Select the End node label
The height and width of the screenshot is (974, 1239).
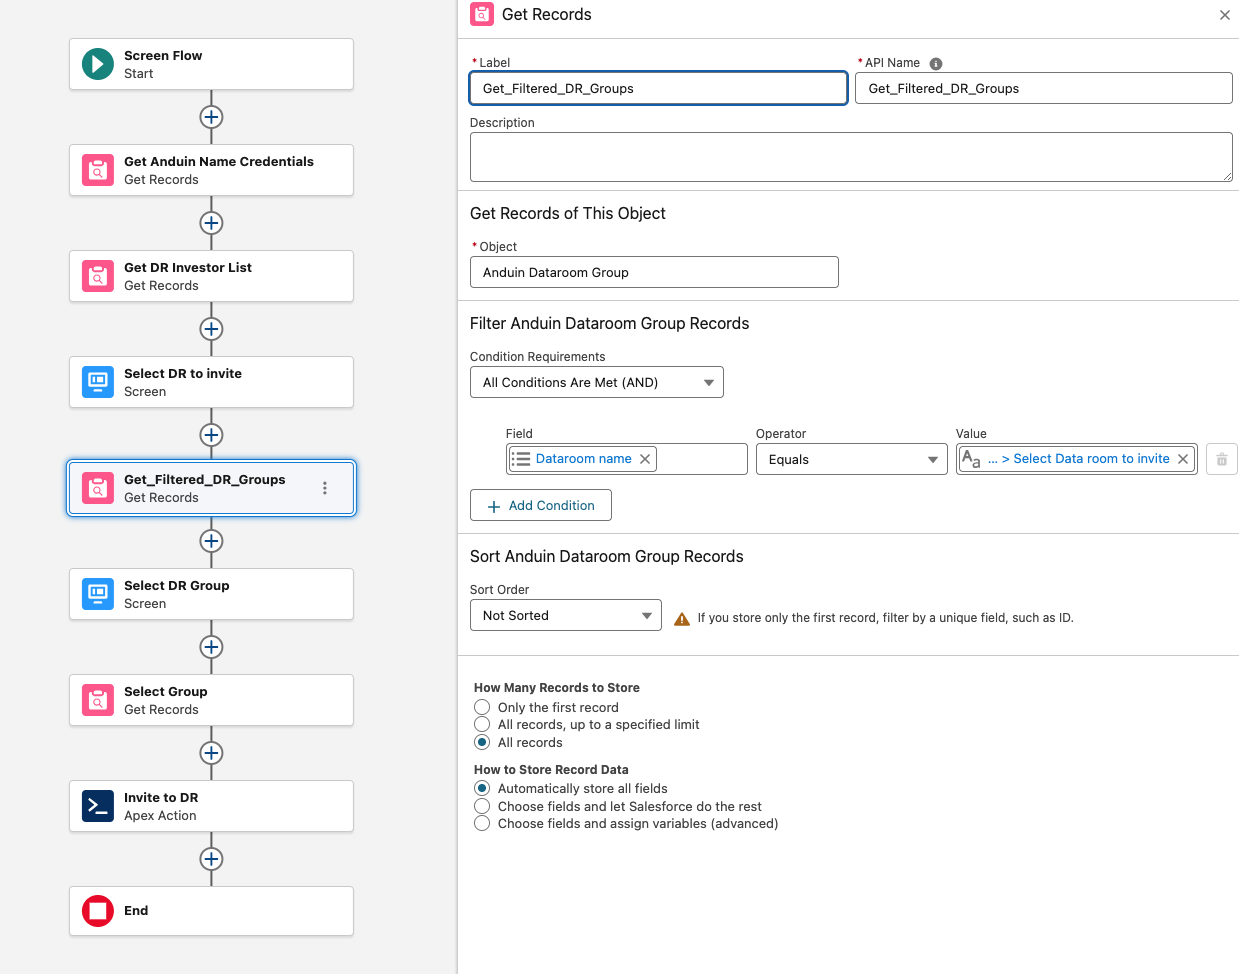136,910
